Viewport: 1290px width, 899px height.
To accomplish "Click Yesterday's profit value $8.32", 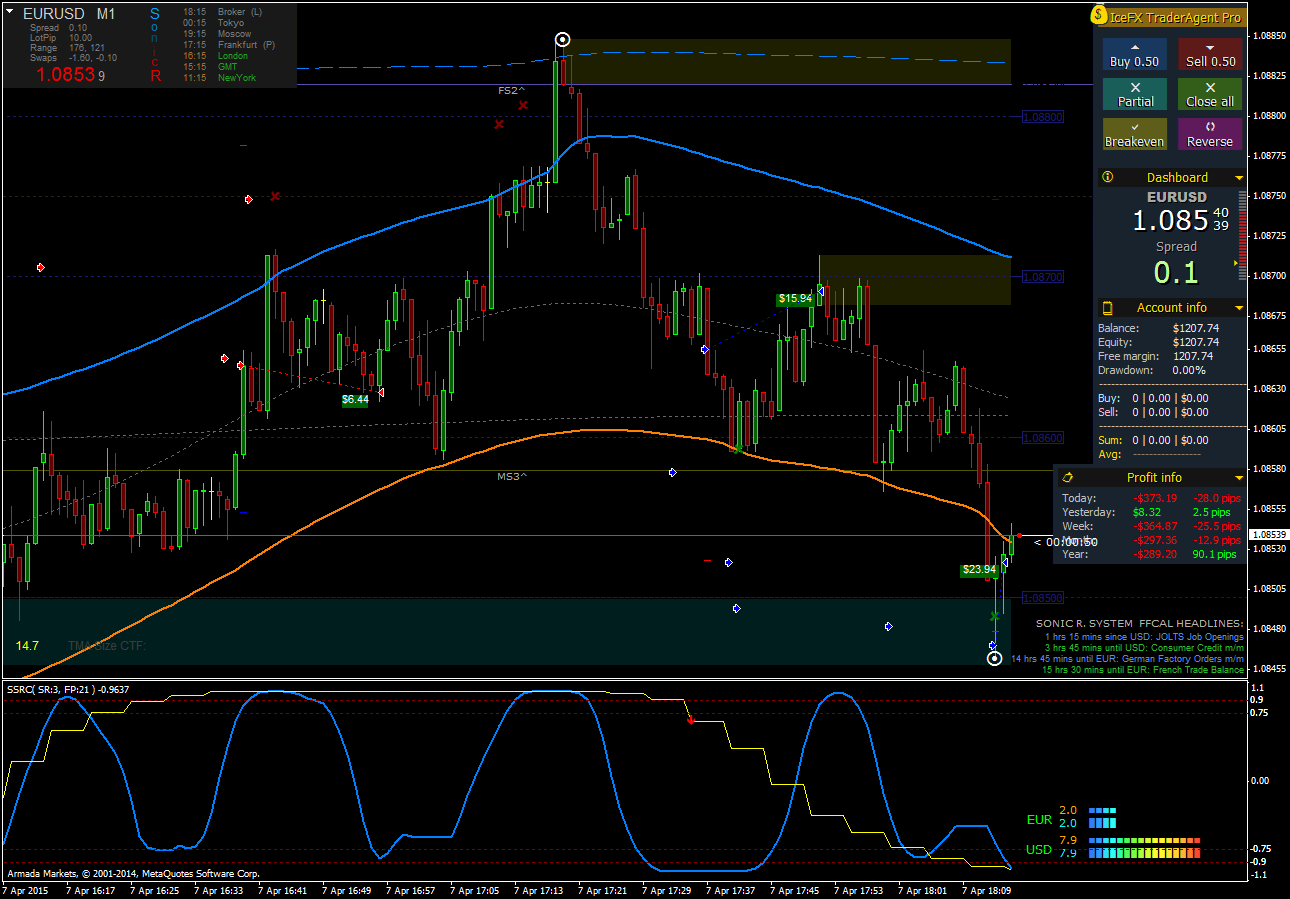I will 1146,512.
